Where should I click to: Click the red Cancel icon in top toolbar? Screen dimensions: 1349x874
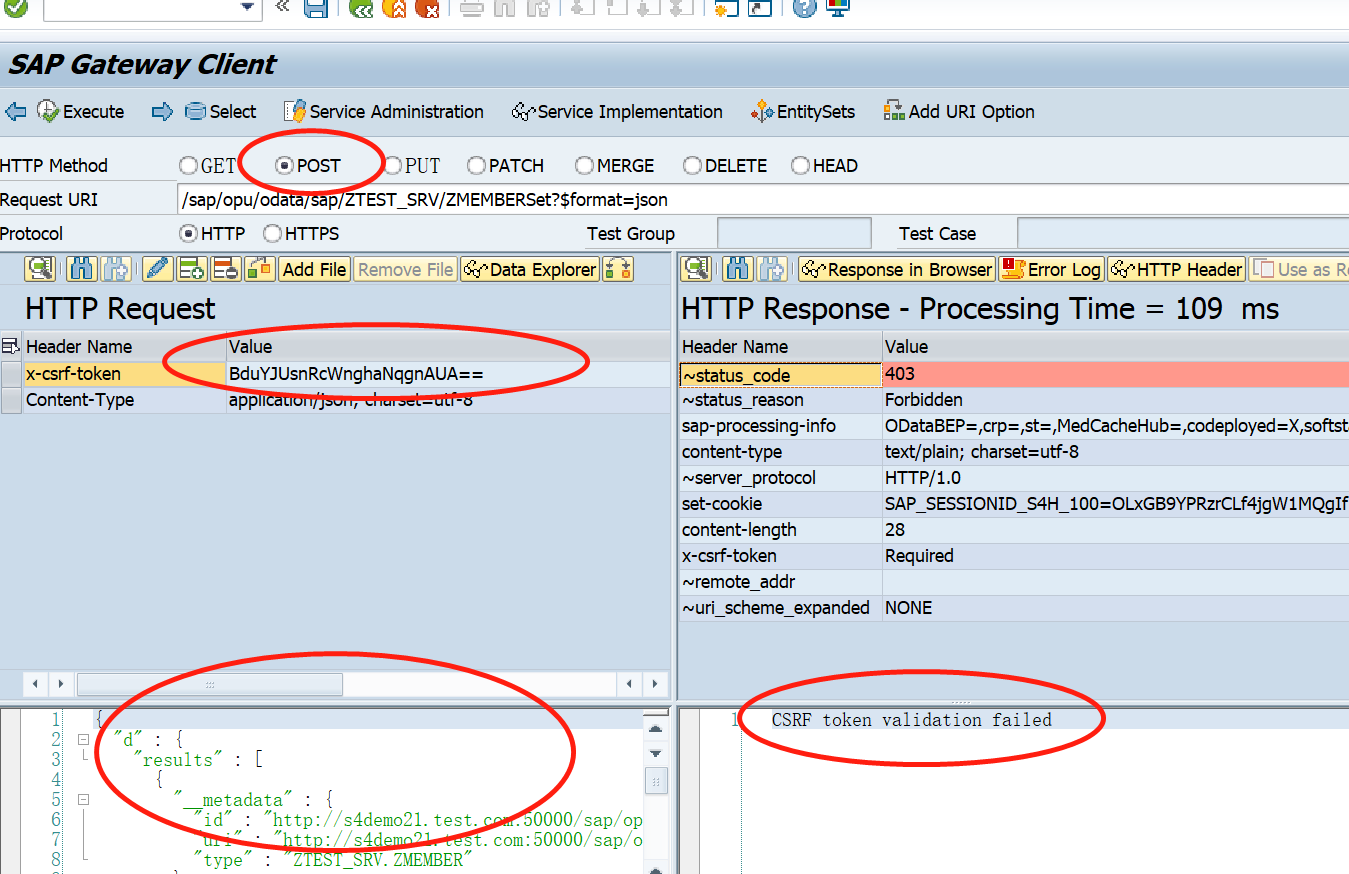pos(427,8)
